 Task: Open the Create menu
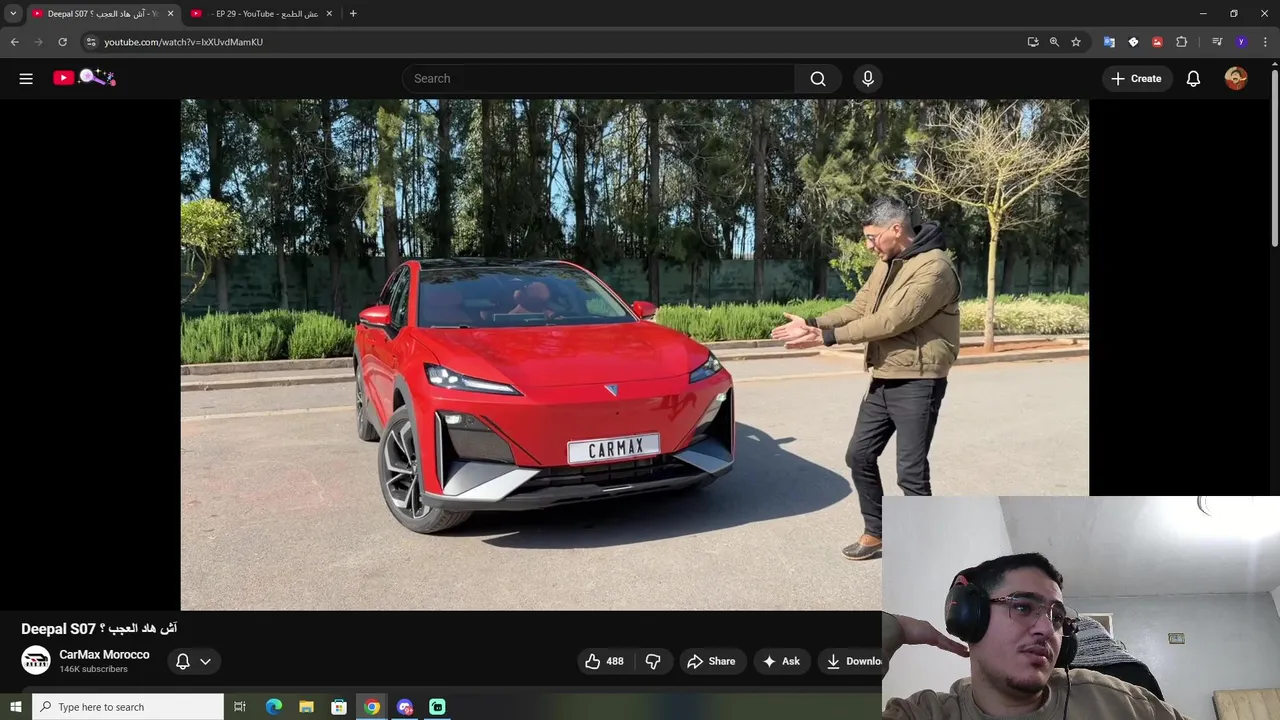click(1136, 78)
